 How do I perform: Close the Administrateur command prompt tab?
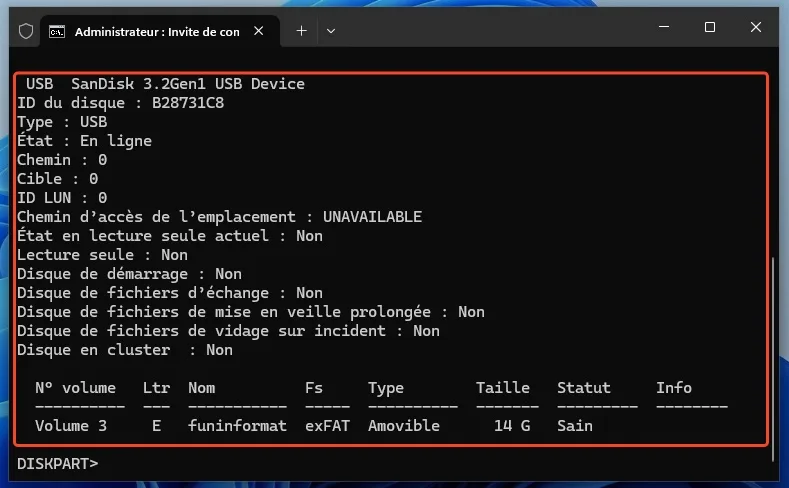pos(259,31)
